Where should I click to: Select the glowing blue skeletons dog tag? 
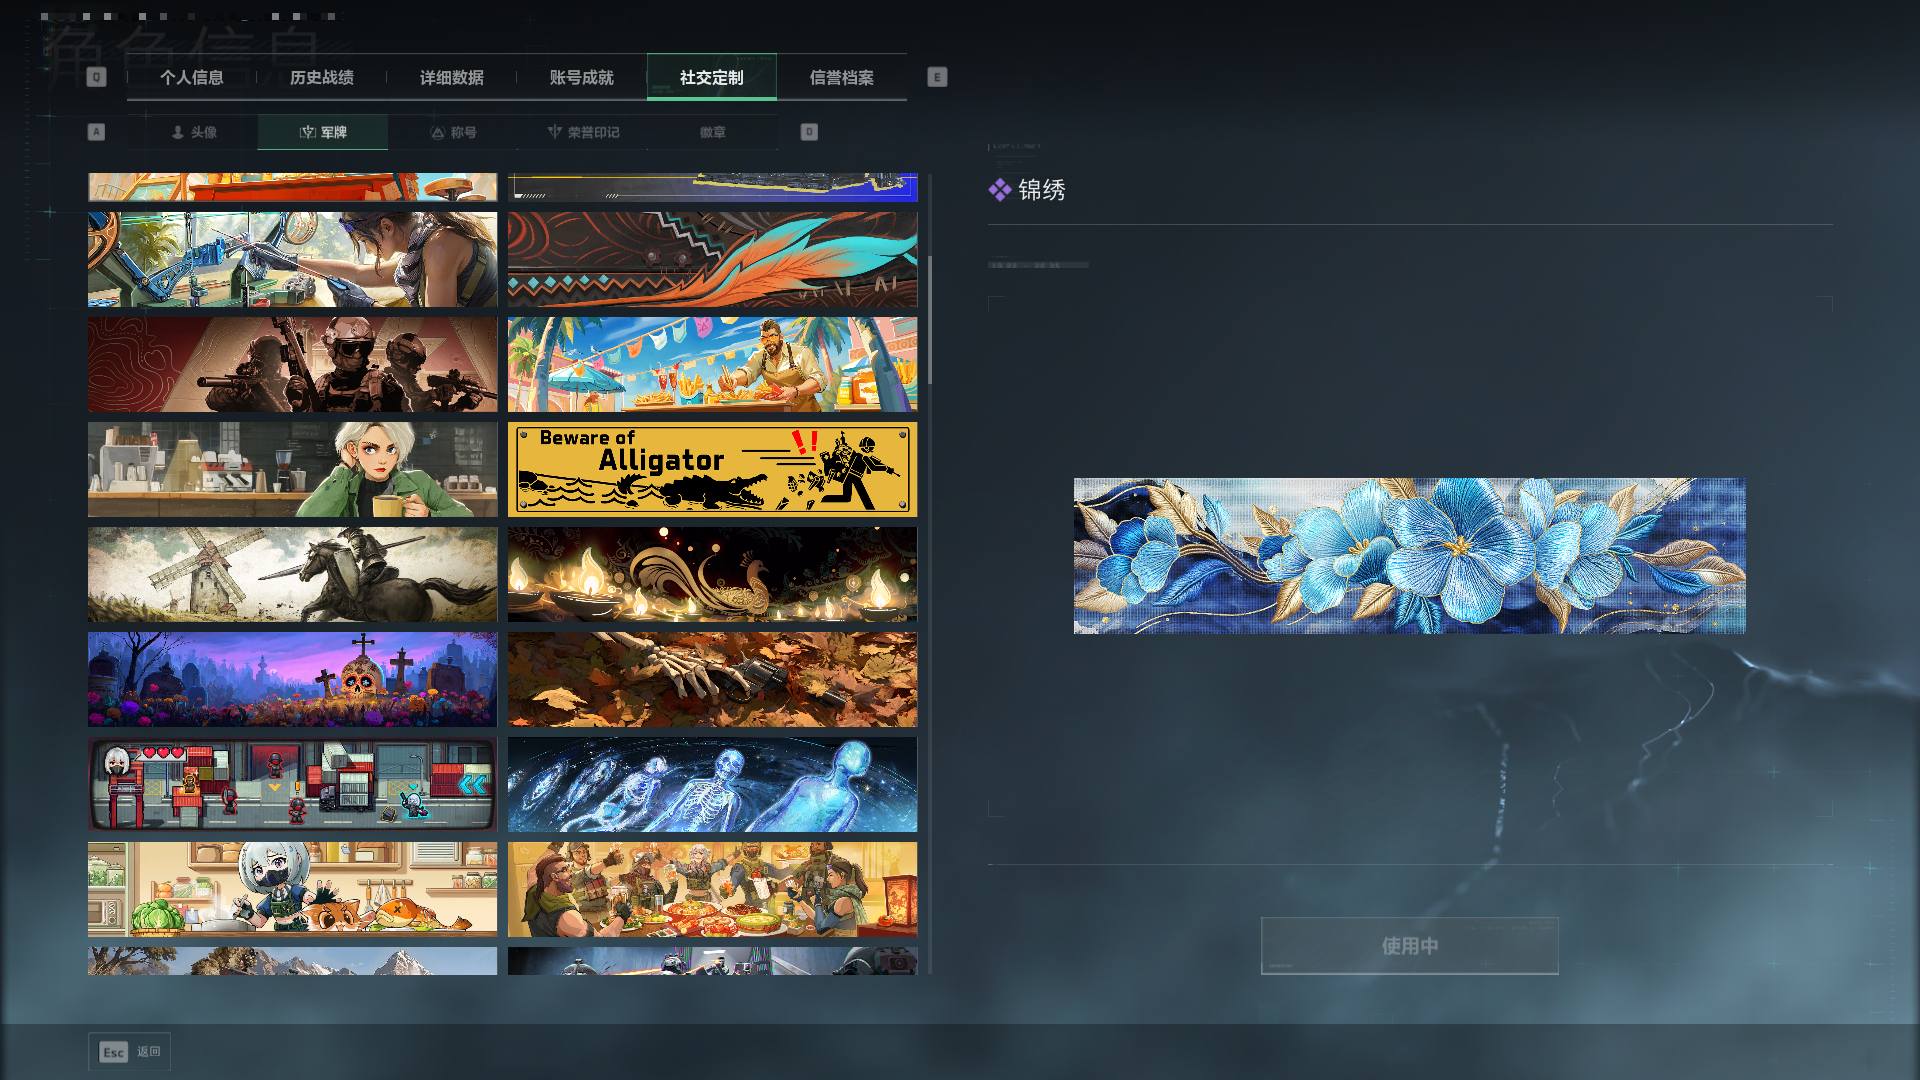pos(712,784)
